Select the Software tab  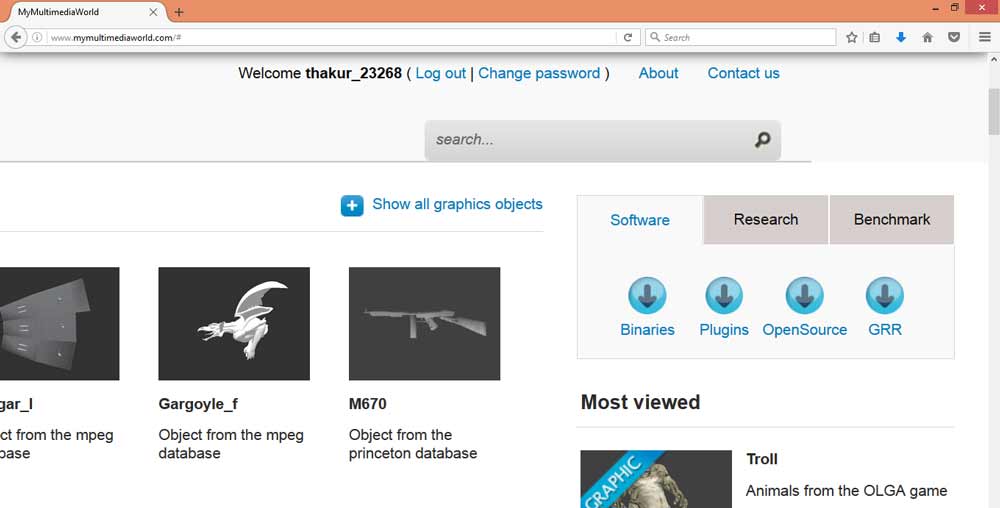(640, 220)
